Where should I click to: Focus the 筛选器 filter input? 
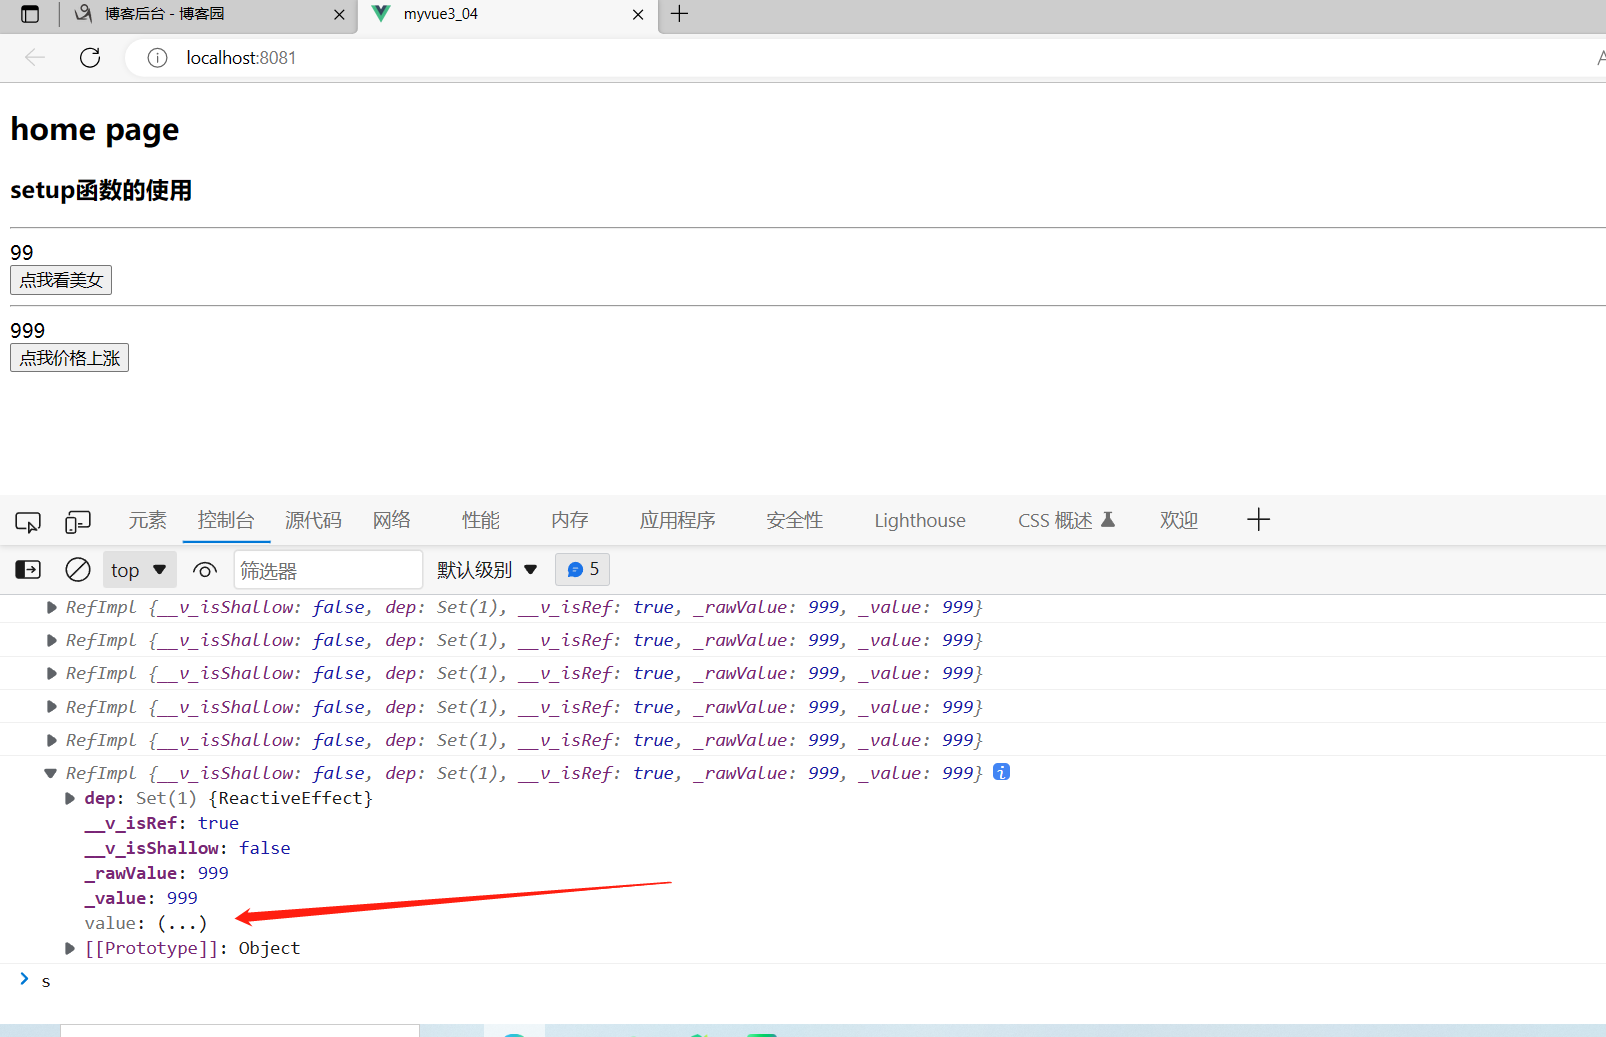tap(328, 570)
